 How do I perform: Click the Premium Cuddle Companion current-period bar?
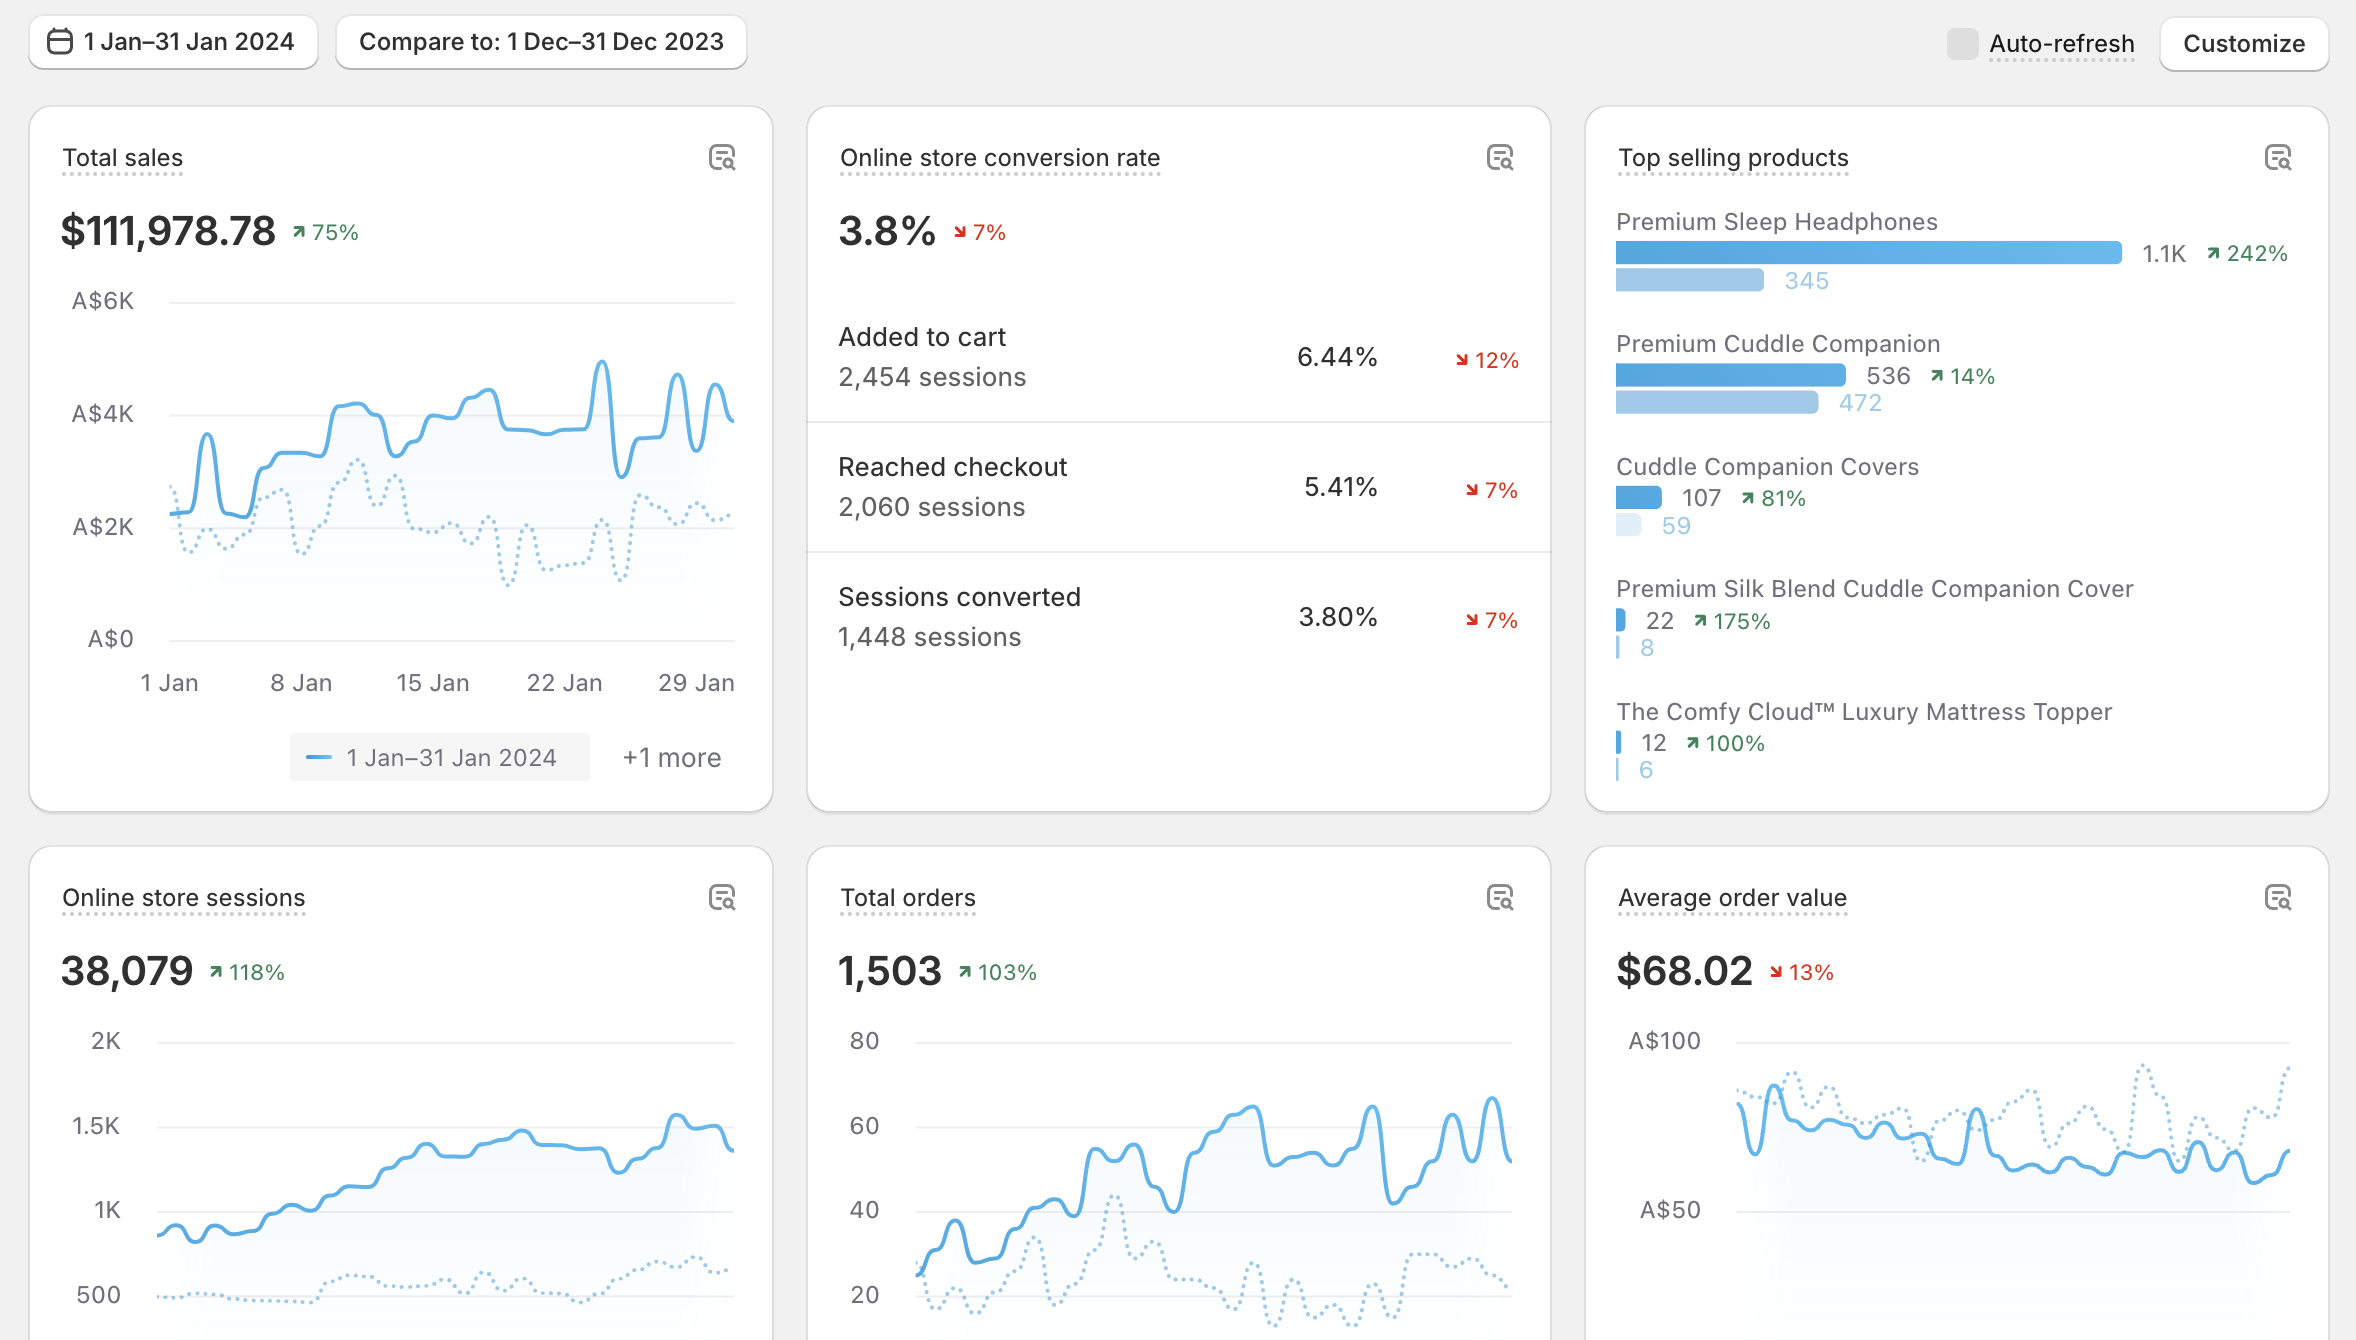coord(1731,375)
